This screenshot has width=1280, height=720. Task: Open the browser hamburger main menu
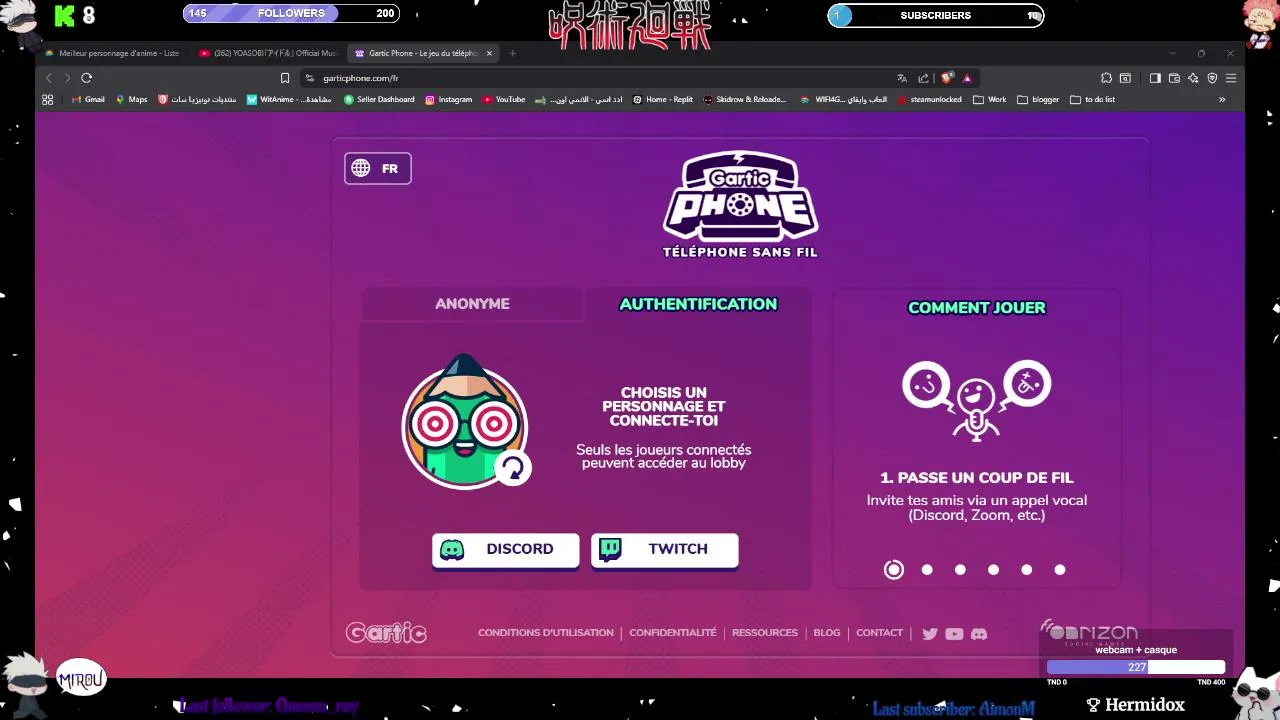pyautogui.click(x=1231, y=78)
